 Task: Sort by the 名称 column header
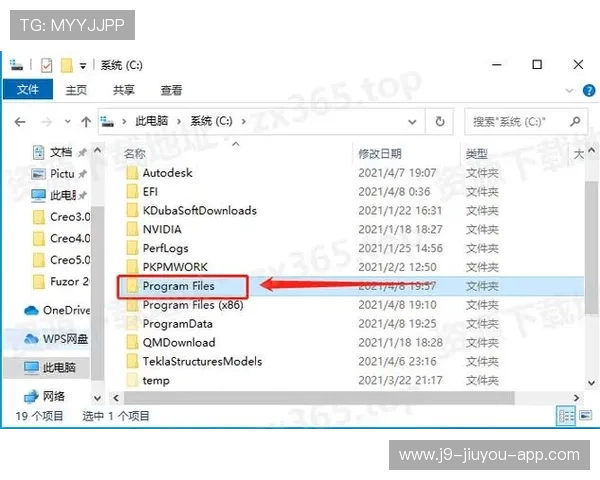135,154
